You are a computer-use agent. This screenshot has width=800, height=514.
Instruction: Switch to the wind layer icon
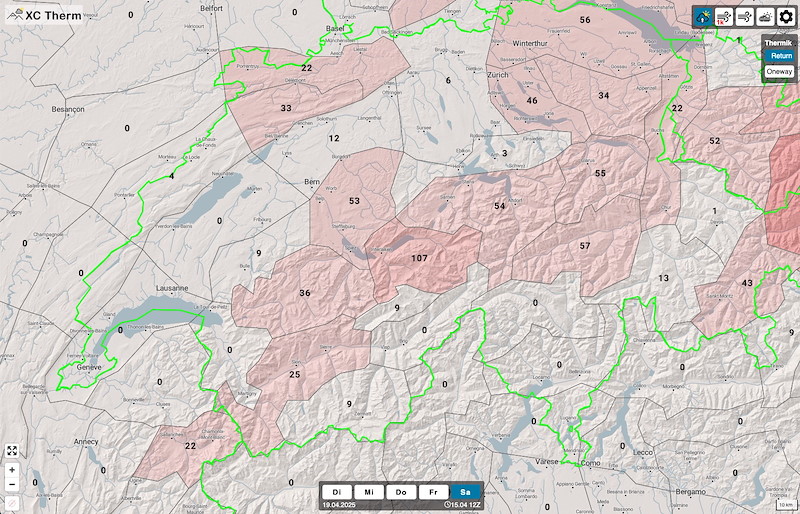point(744,17)
